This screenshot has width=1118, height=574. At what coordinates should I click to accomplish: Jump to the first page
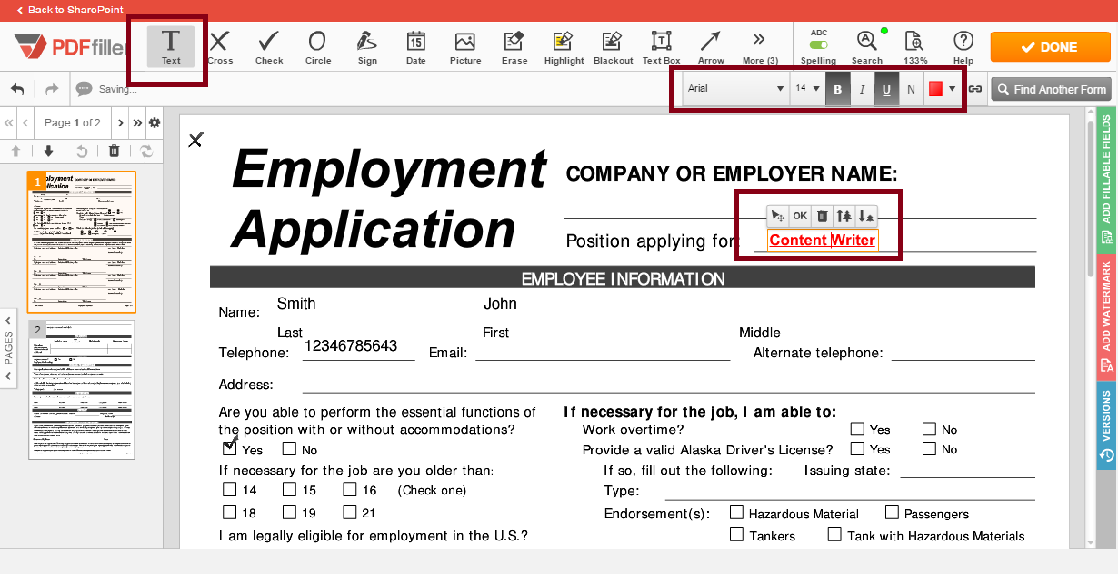point(9,123)
